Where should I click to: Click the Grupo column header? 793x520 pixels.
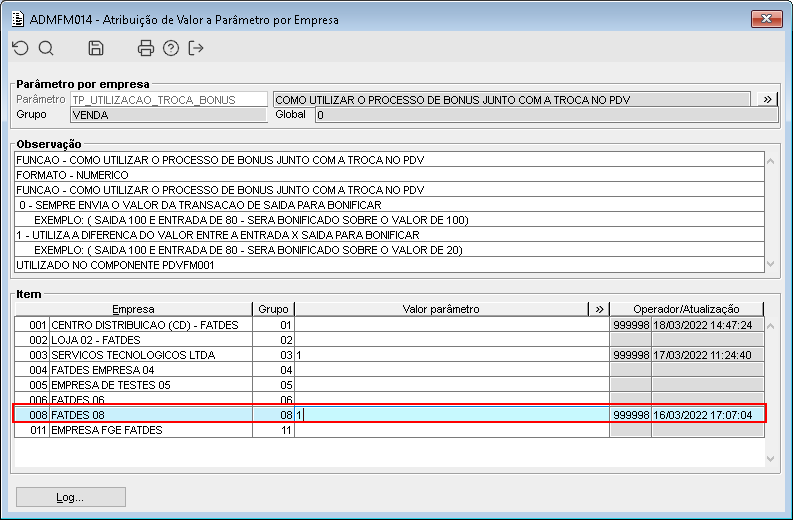click(273, 309)
